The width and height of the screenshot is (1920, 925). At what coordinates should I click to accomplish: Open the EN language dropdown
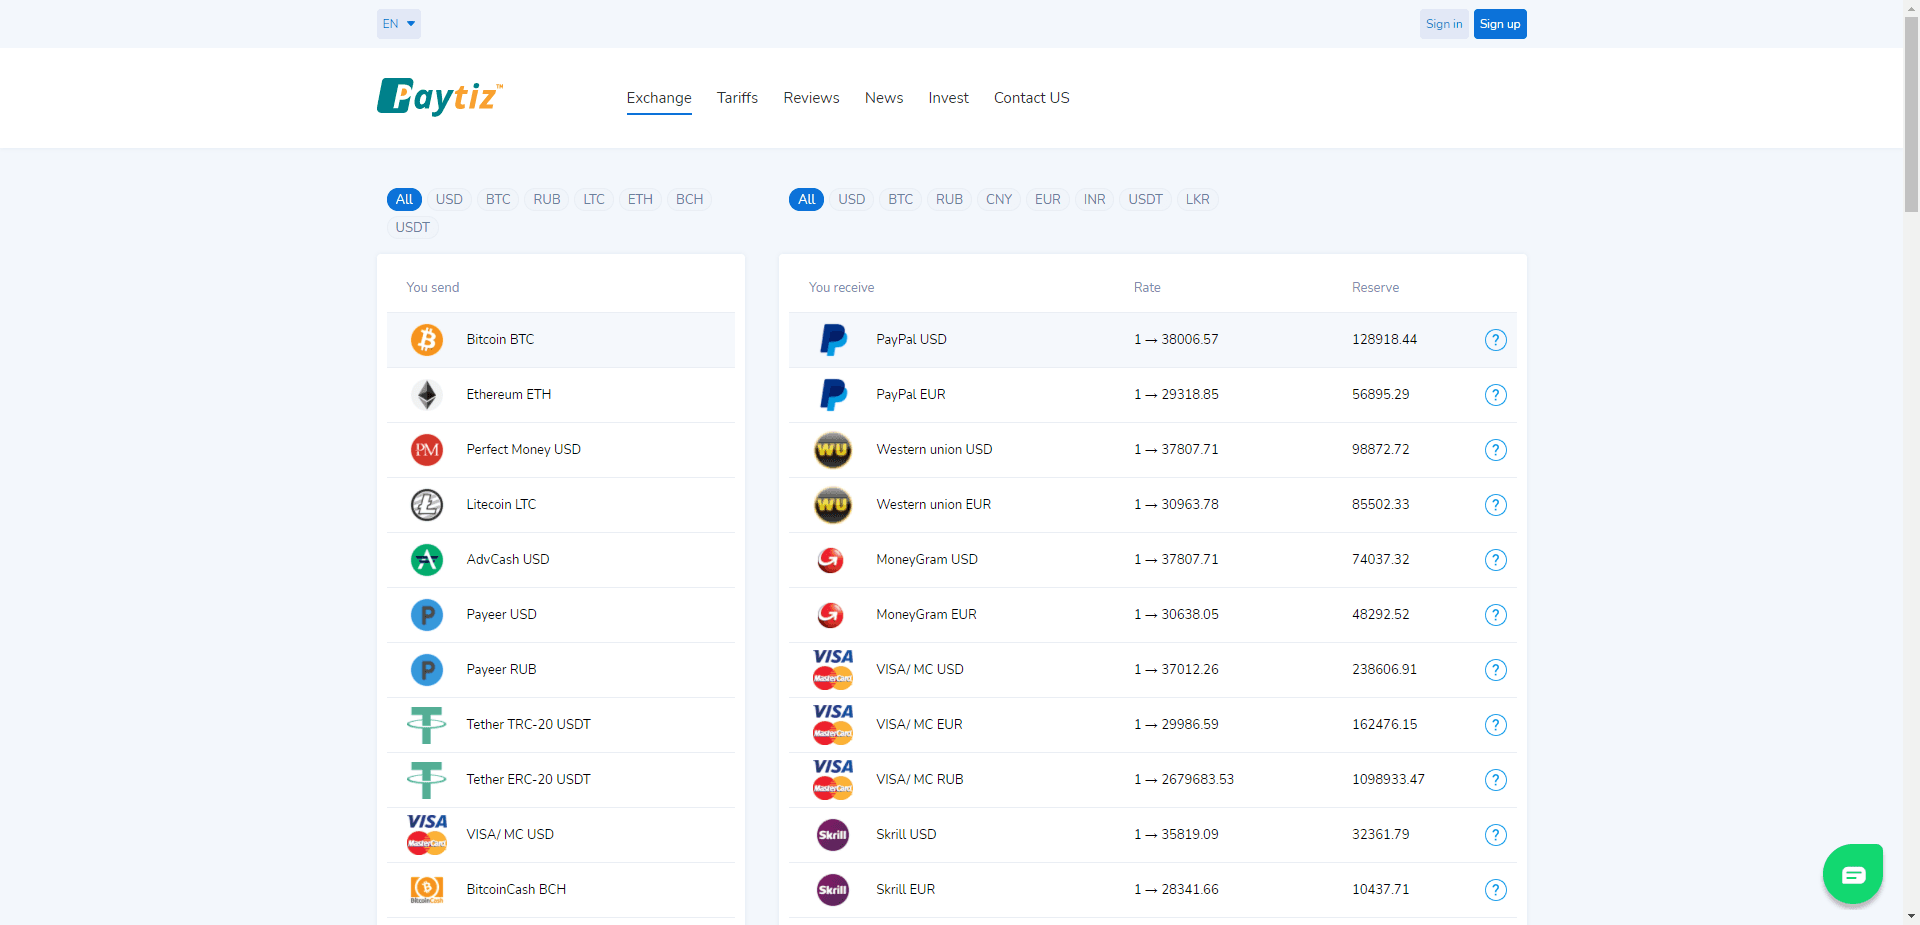tap(398, 24)
